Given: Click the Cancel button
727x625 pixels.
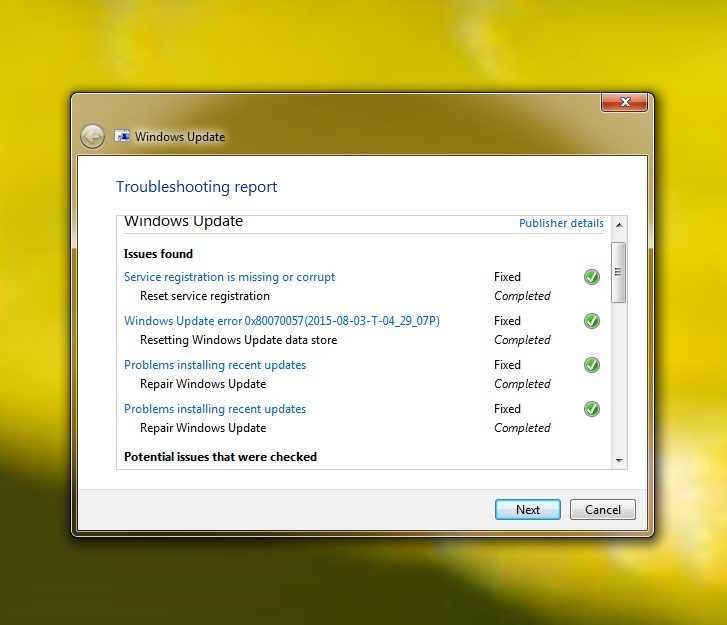Looking at the screenshot, I should [x=602, y=510].
